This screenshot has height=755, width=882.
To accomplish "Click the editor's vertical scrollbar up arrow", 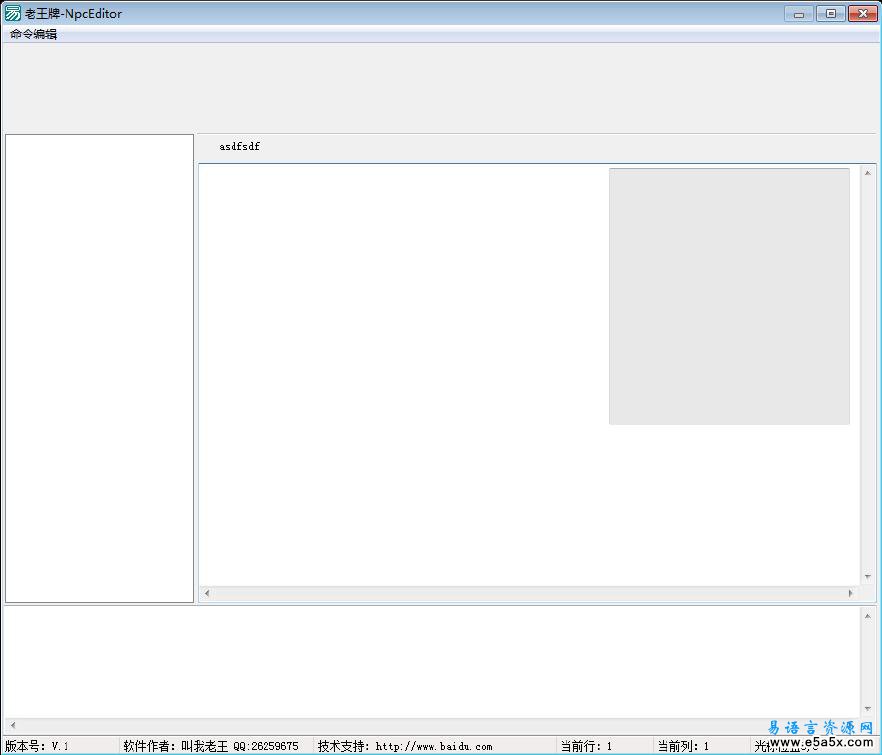I will (867, 173).
